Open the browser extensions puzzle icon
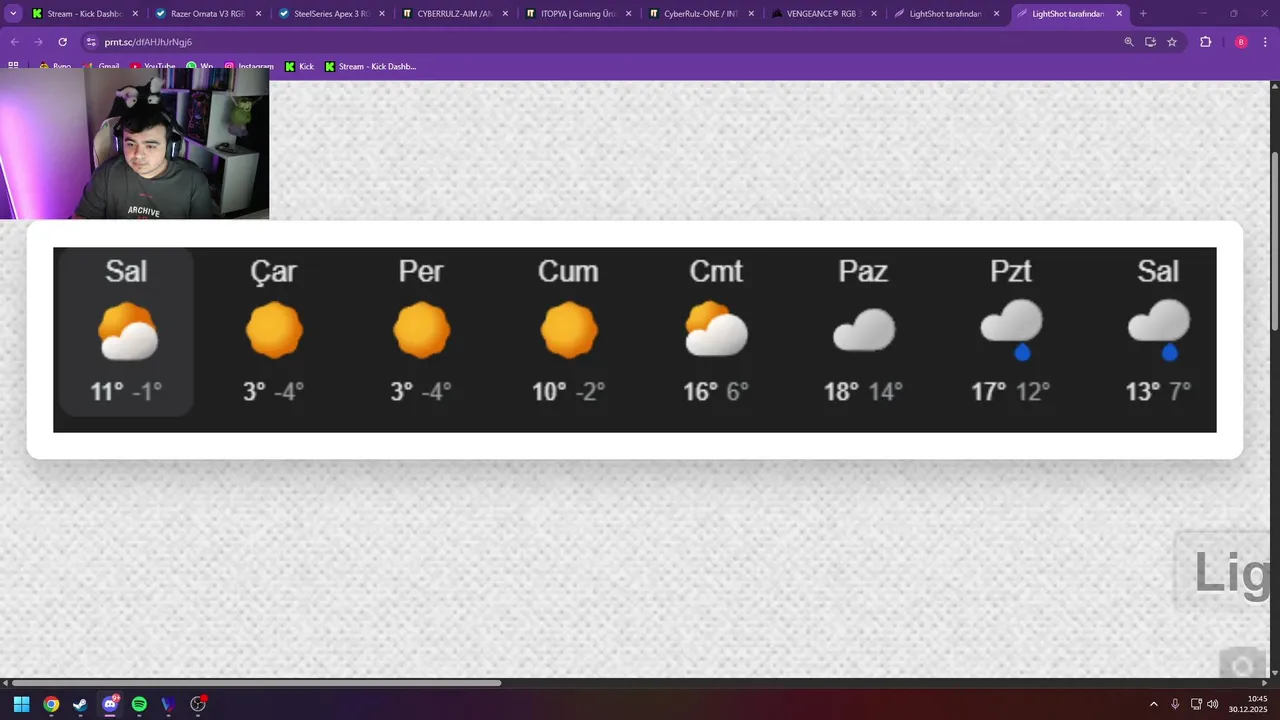Viewport: 1280px width, 720px height. point(1205,42)
